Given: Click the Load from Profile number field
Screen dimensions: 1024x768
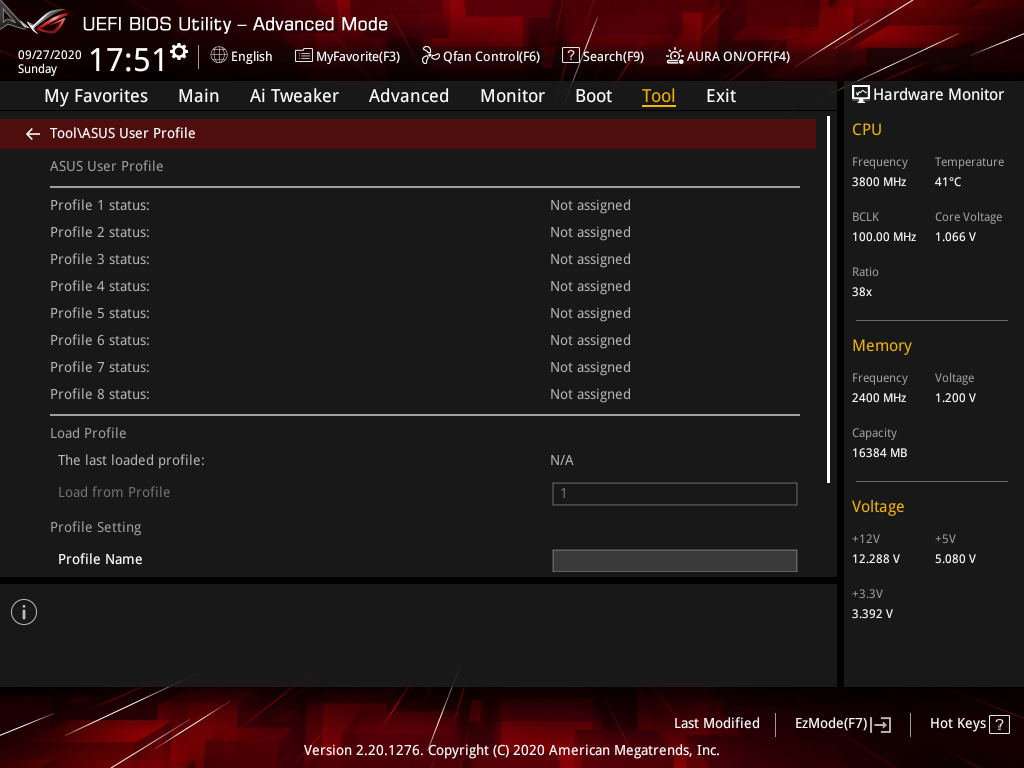Looking at the screenshot, I should 675,494.
